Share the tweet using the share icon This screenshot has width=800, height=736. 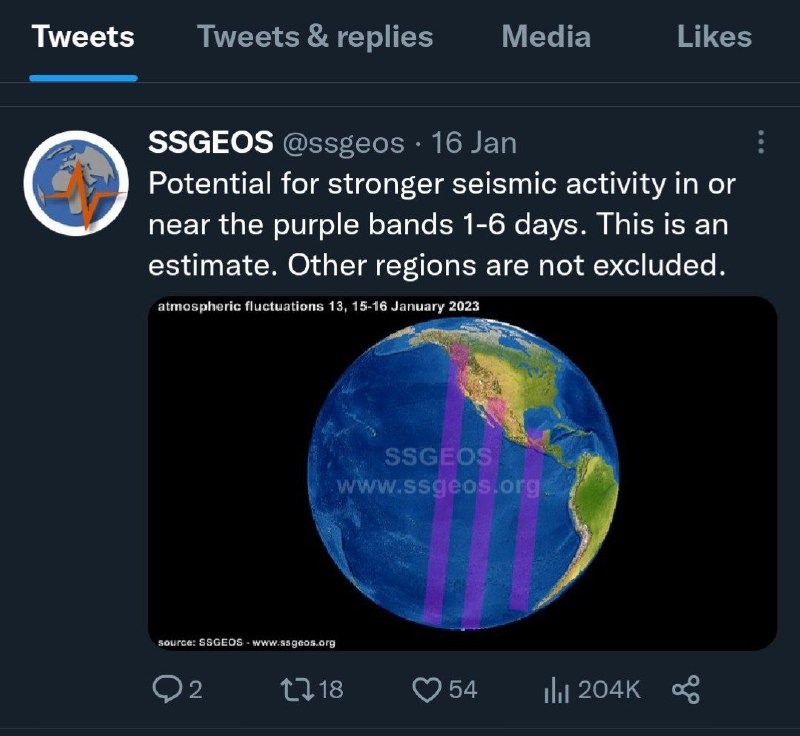(x=686, y=690)
